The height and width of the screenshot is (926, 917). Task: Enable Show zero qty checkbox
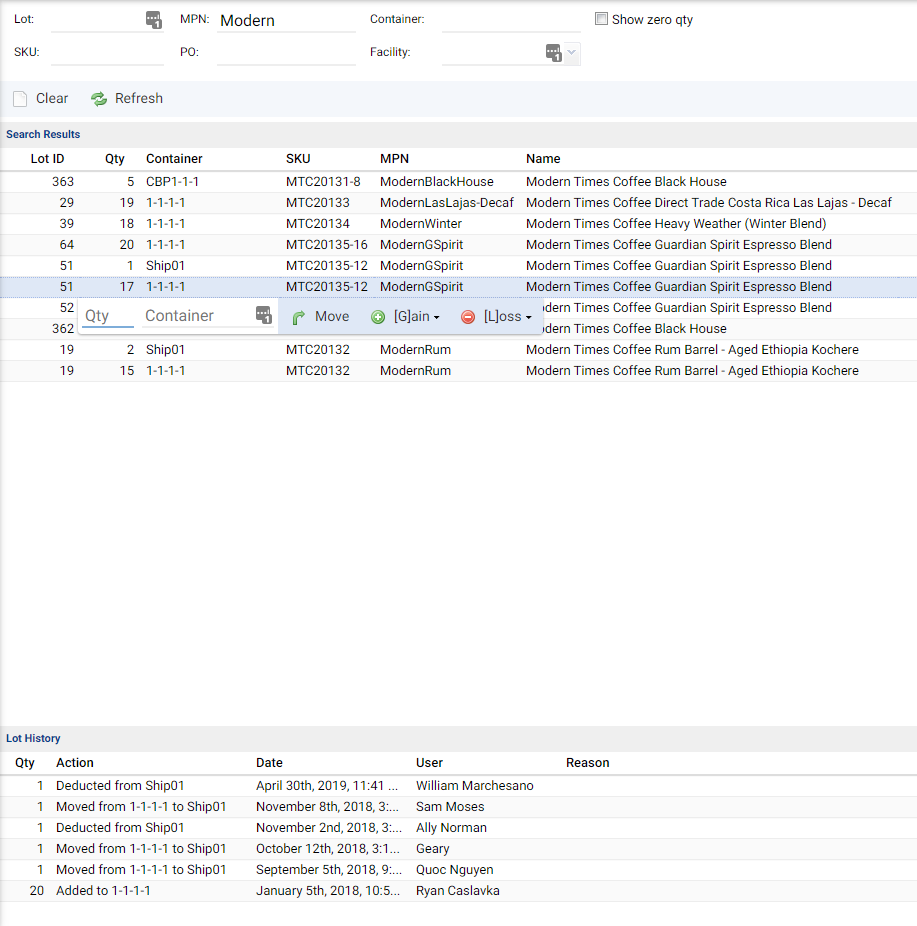point(601,19)
